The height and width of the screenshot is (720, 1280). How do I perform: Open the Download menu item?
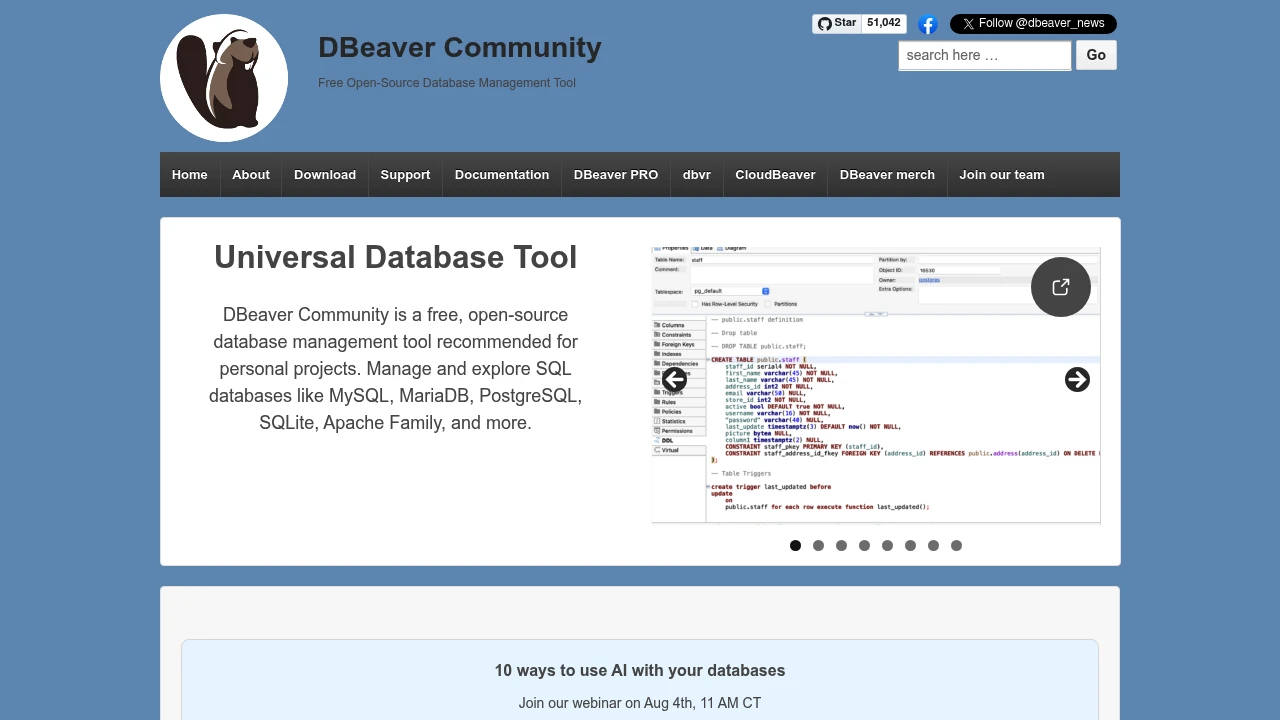point(325,175)
